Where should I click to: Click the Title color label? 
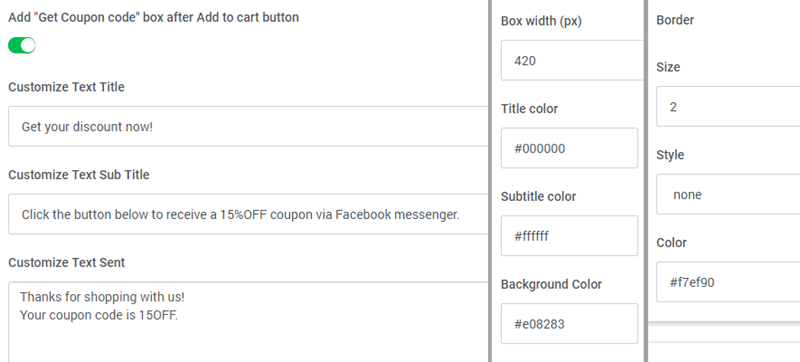pos(529,109)
